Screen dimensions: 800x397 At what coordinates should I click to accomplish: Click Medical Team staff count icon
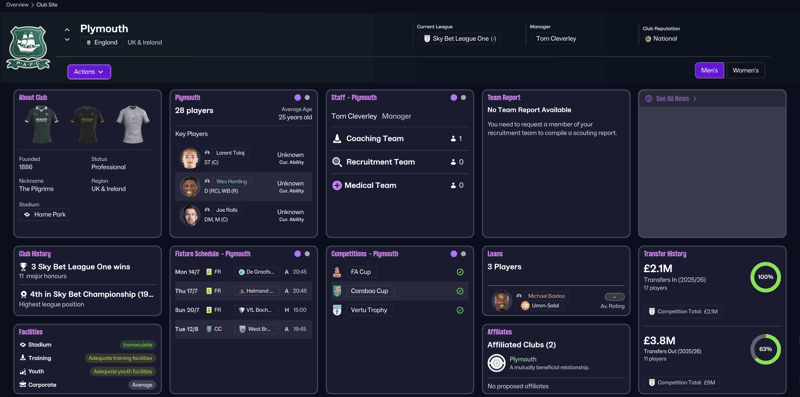[x=453, y=186]
